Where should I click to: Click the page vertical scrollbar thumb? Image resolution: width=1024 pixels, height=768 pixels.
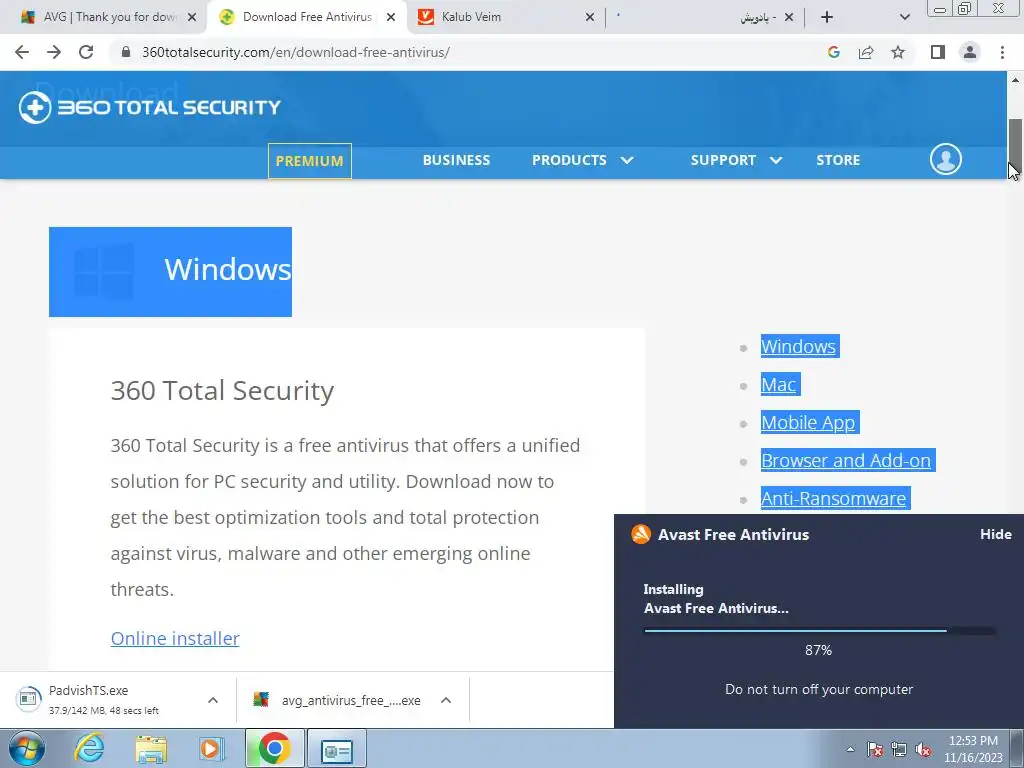(x=1015, y=144)
